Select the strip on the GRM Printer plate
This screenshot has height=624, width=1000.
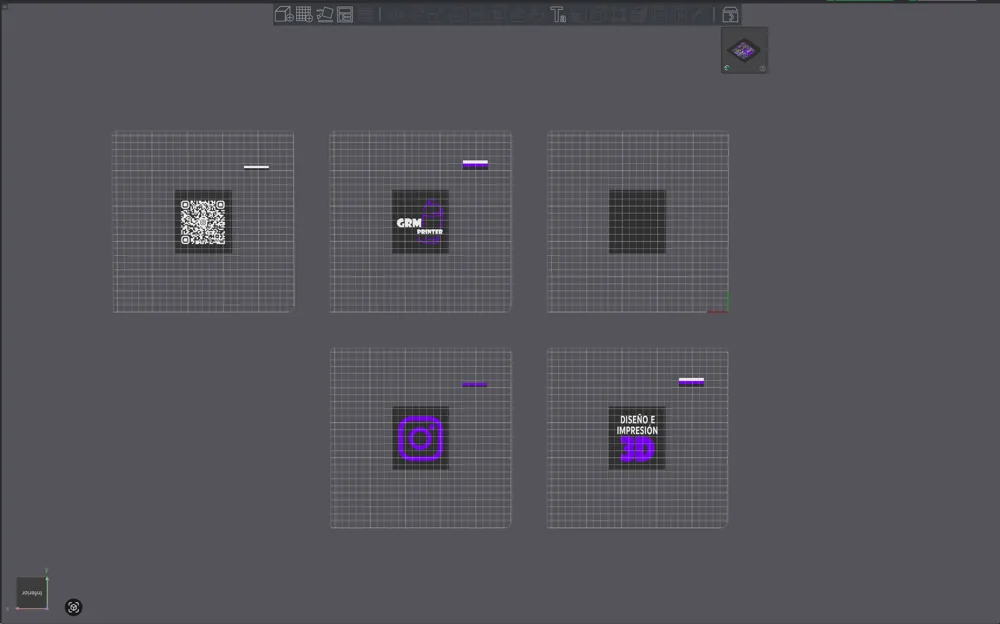click(x=475, y=164)
